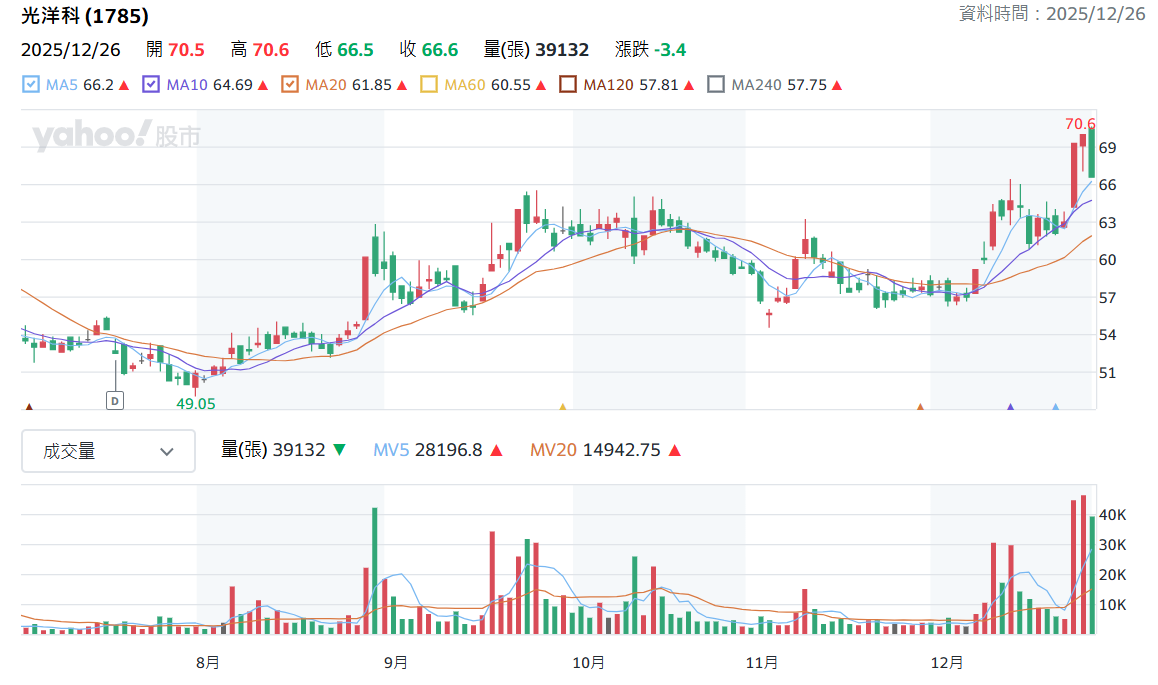This screenshot has height=685, width=1158.
Task: Toggle off the MA20 checkbox
Action: coord(290,84)
